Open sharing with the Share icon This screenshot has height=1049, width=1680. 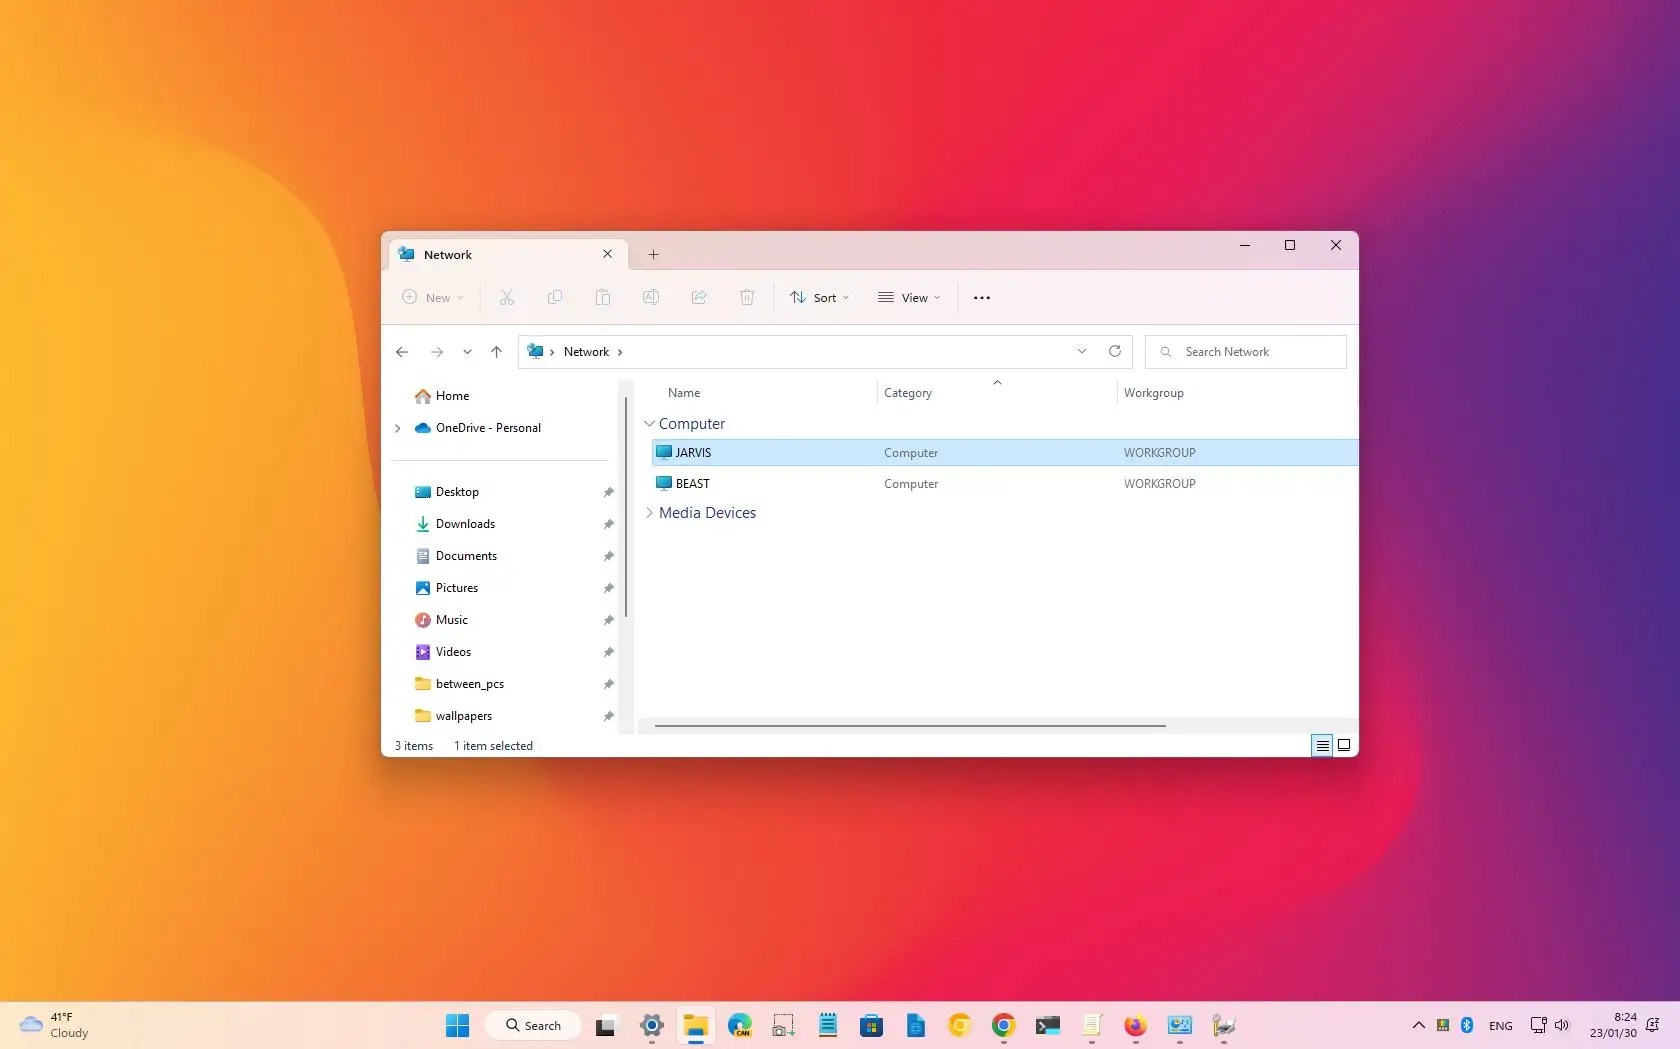click(x=699, y=297)
